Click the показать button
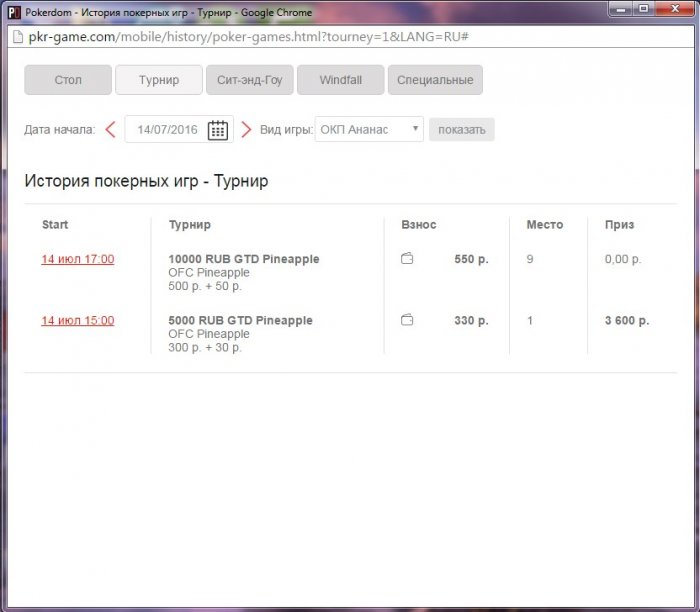This screenshot has width=700, height=612. [x=462, y=130]
